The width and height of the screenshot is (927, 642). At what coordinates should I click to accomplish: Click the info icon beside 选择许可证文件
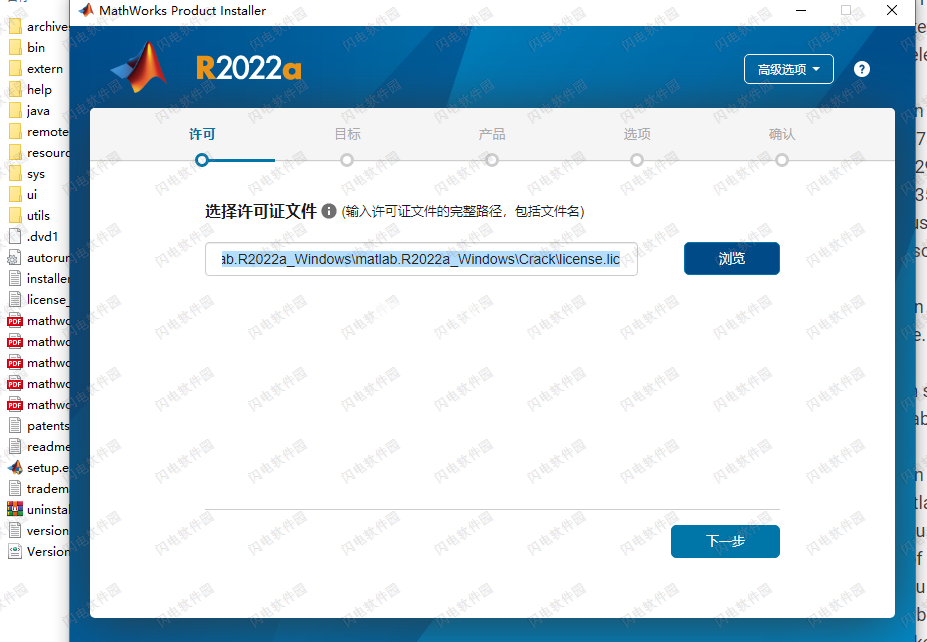coord(329,211)
